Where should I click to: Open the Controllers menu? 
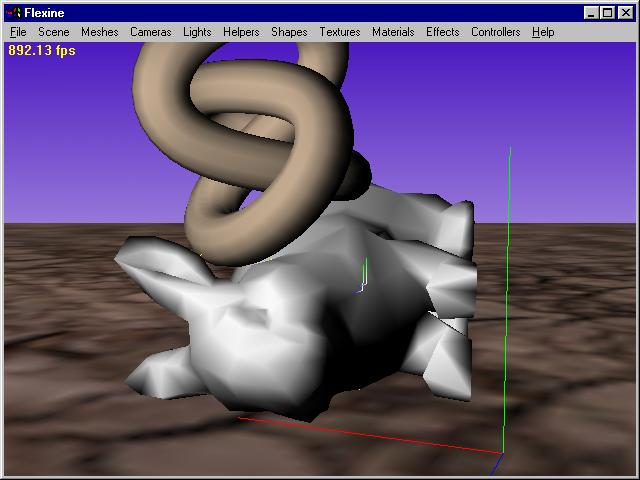496,32
